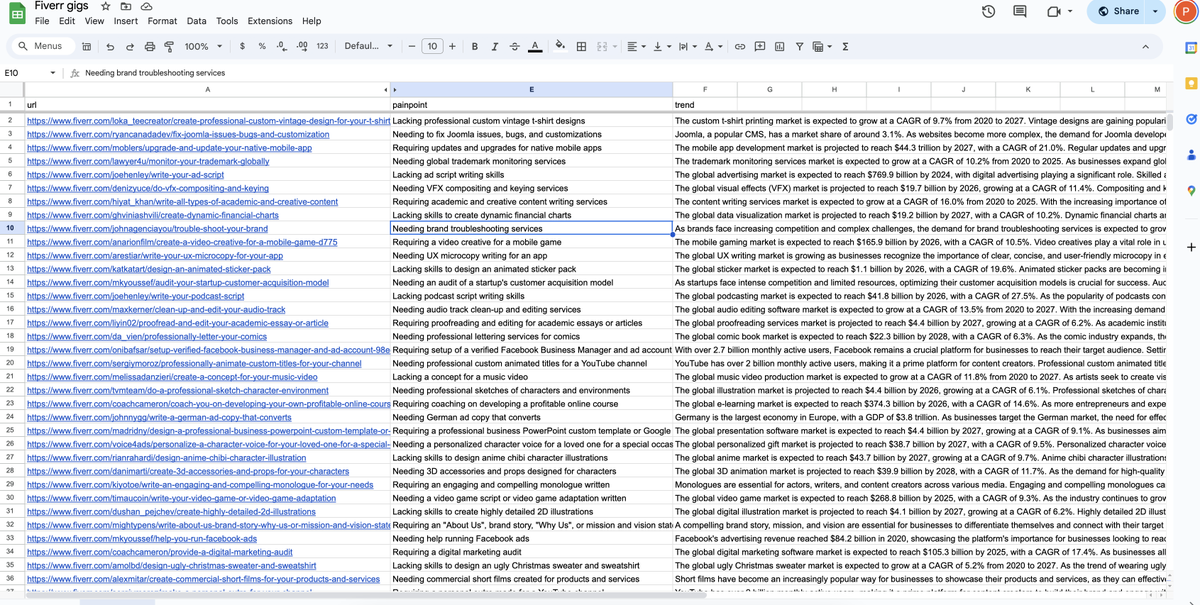The image size is (1200, 605).
Task: Open the fill color picker
Action: 560,46
